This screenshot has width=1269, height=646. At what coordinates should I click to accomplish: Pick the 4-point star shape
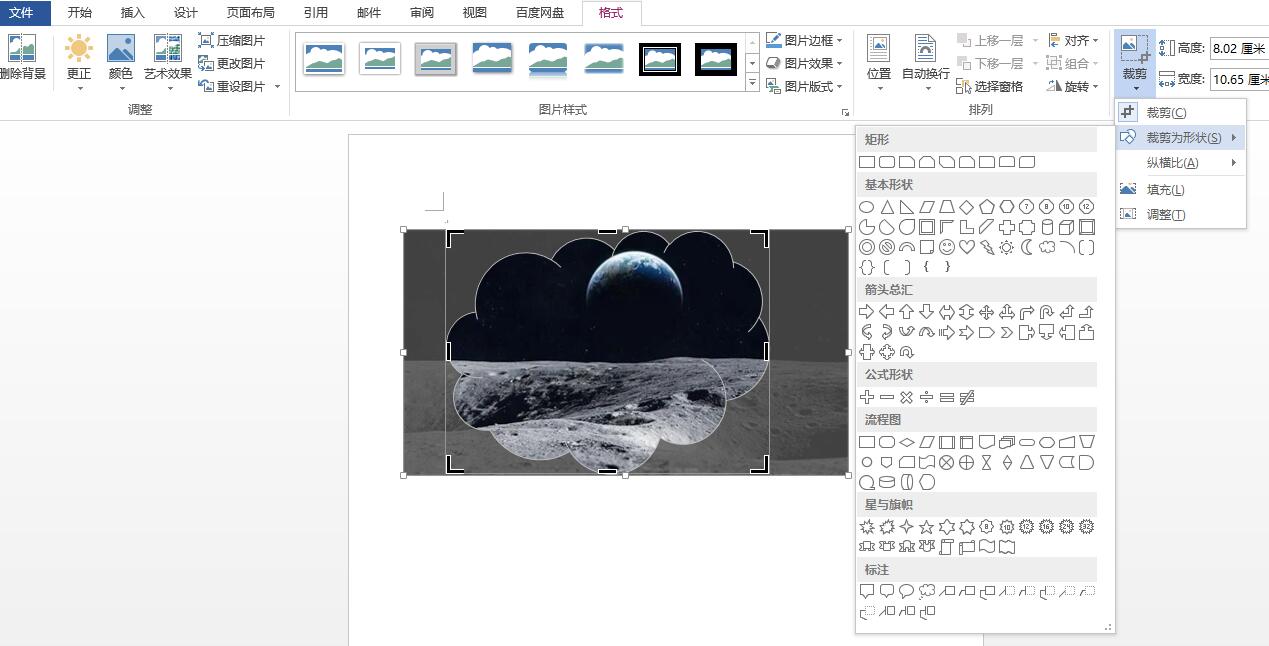907,527
